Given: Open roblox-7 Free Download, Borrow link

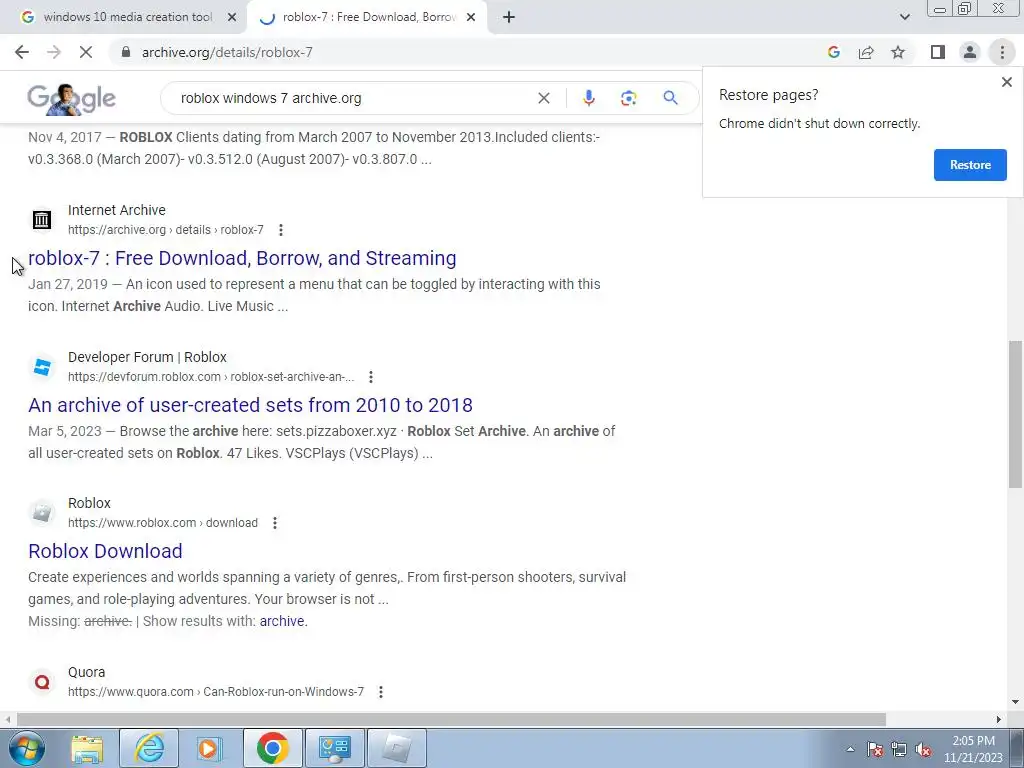Looking at the screenshot, I should 242,258.
